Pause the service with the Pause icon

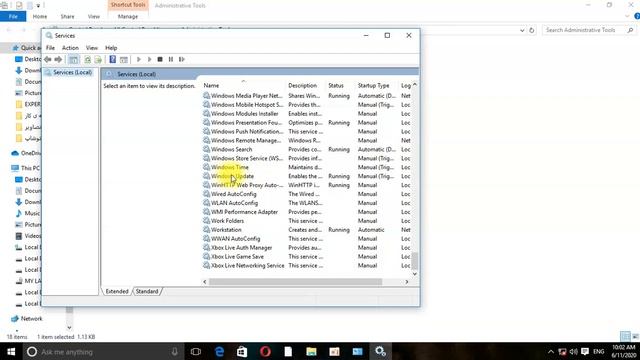[171, 60]
